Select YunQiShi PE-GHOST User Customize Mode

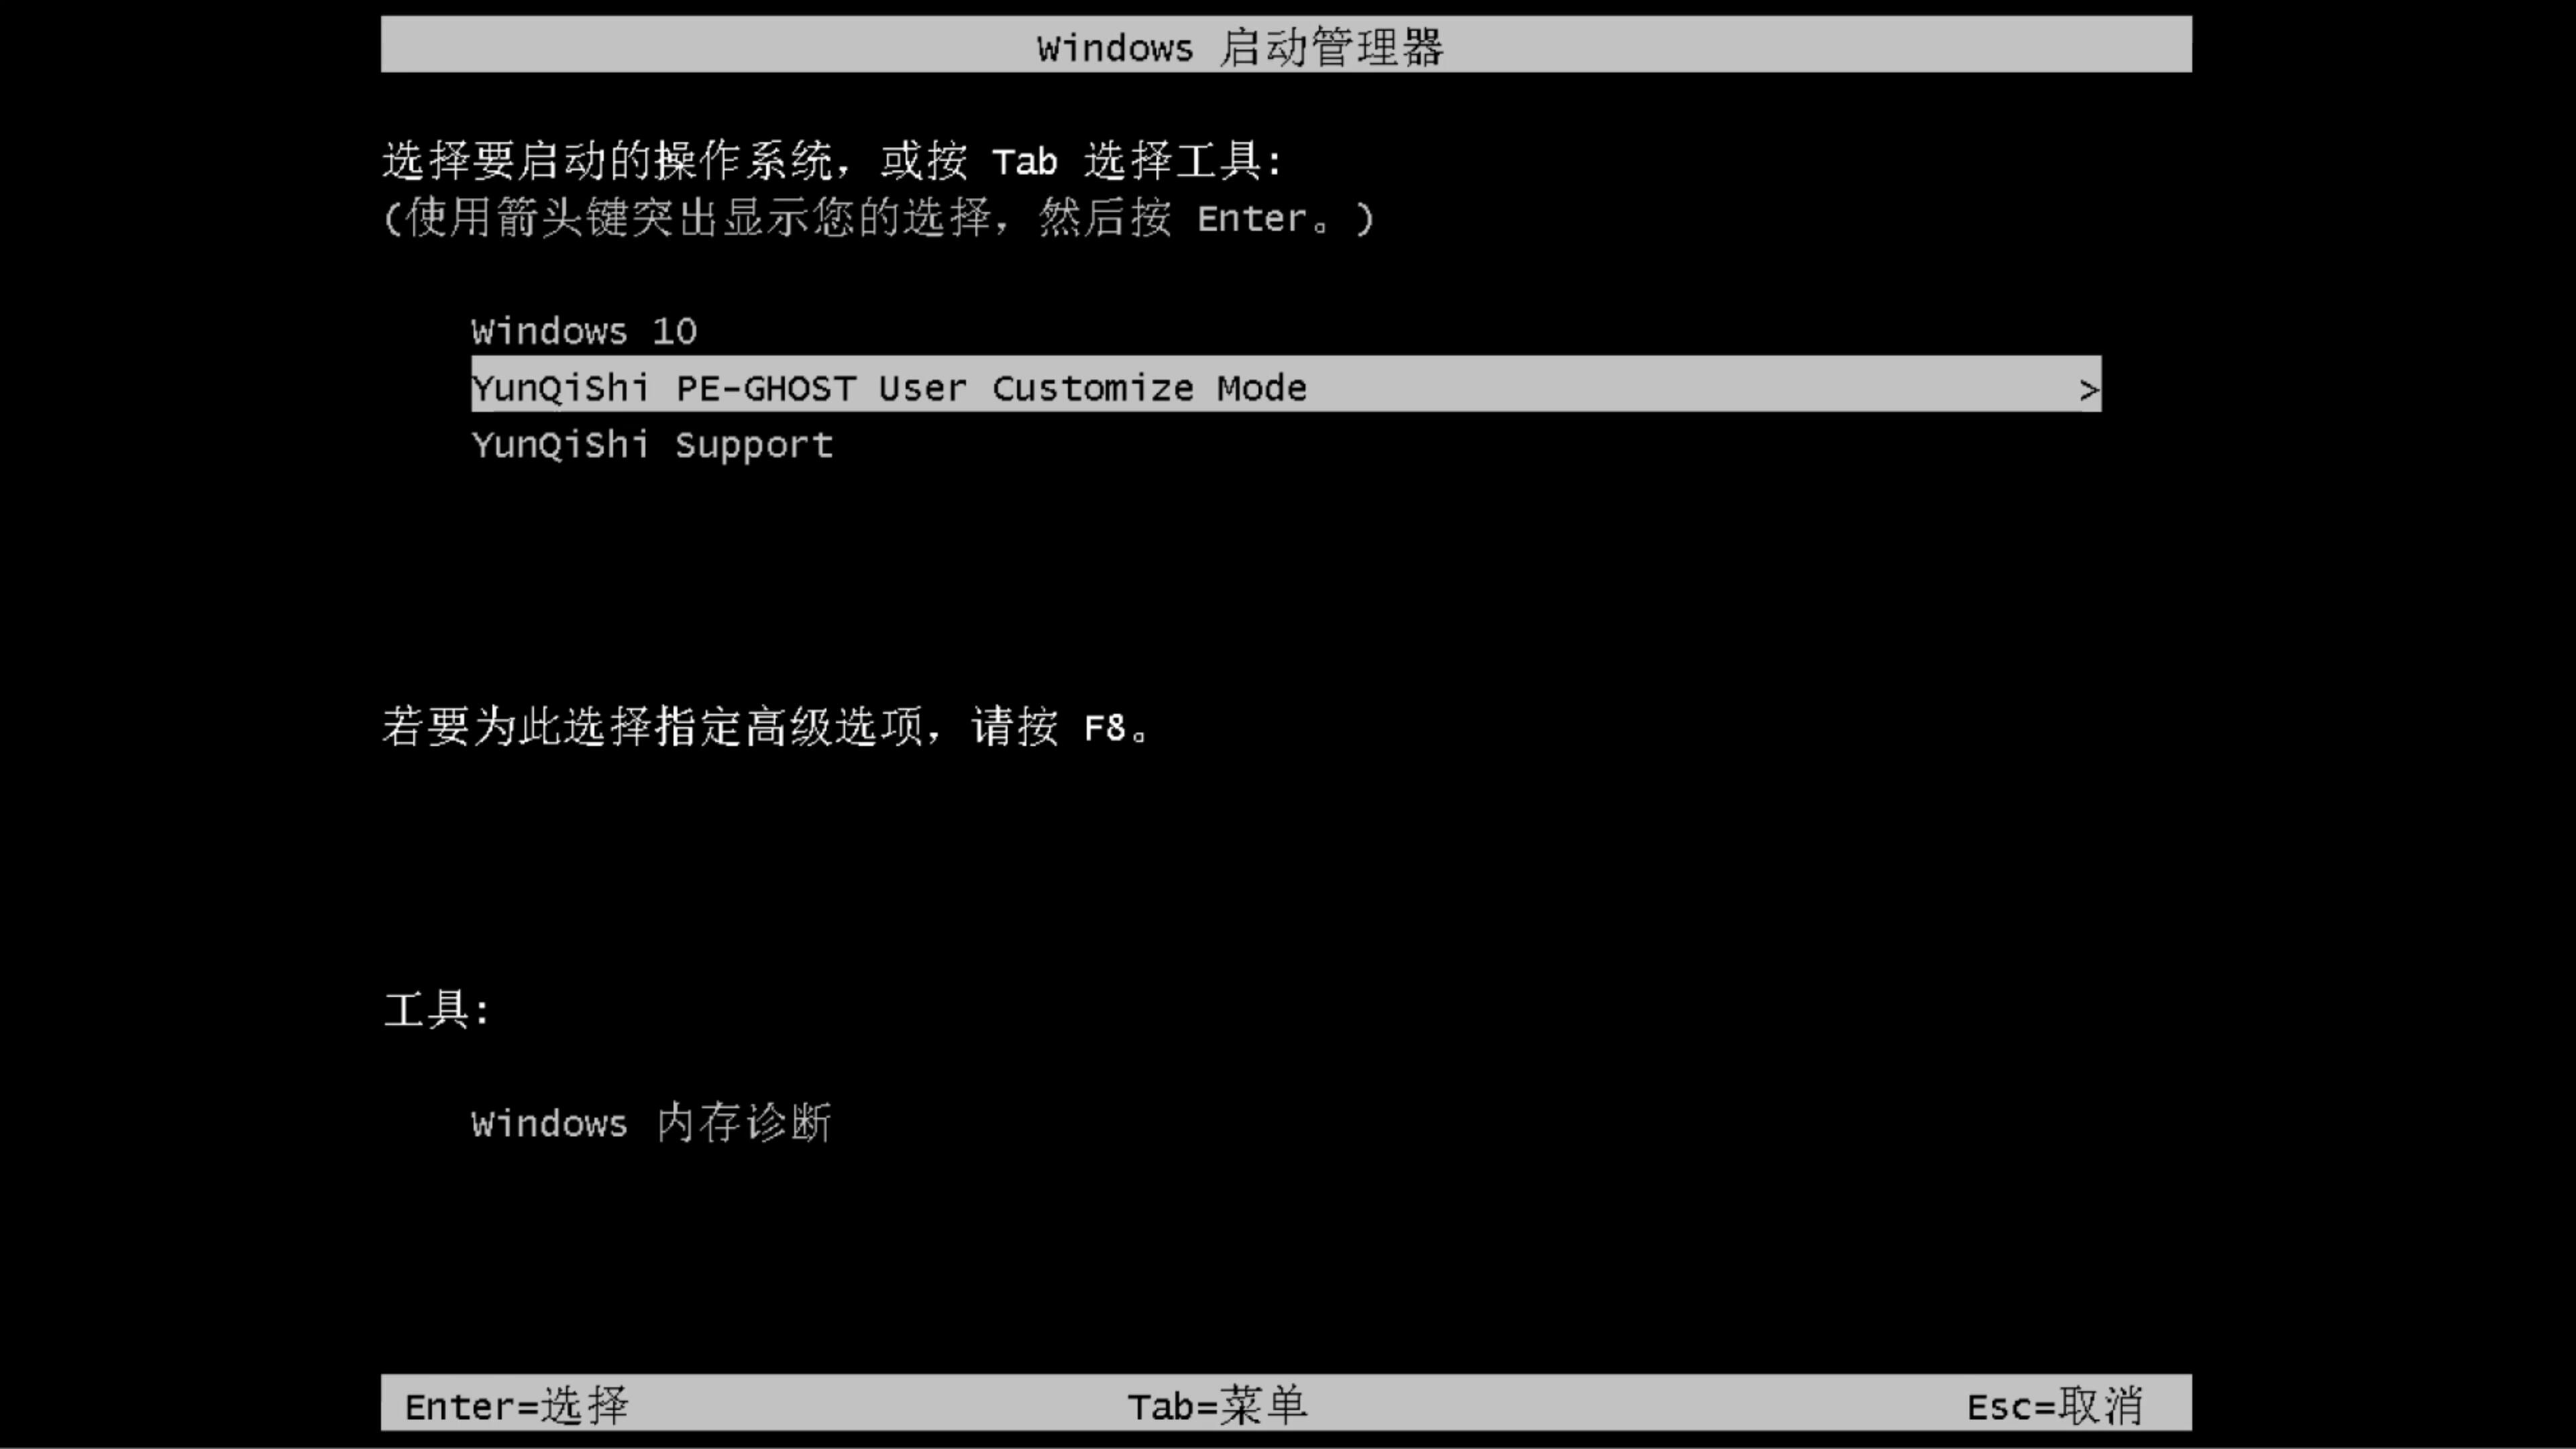point(1286,388)
